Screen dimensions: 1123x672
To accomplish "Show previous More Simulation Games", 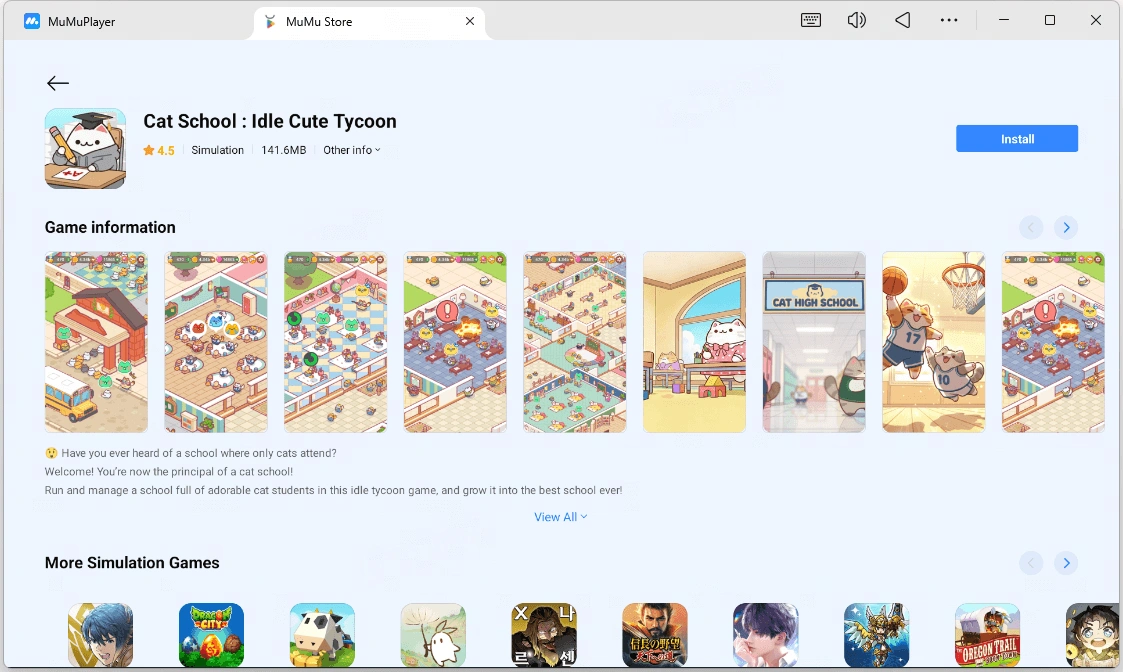I will pyautogui.click(x=1031, y=563).
